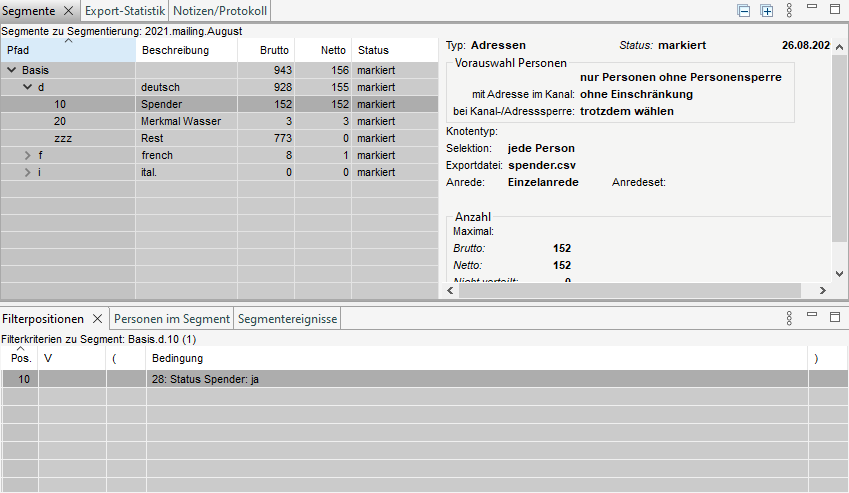This screenshot has height=493, width=849.
Task: Sort segments by the Brutto column header
Action: pyautogui.click(x=273, y=50)
